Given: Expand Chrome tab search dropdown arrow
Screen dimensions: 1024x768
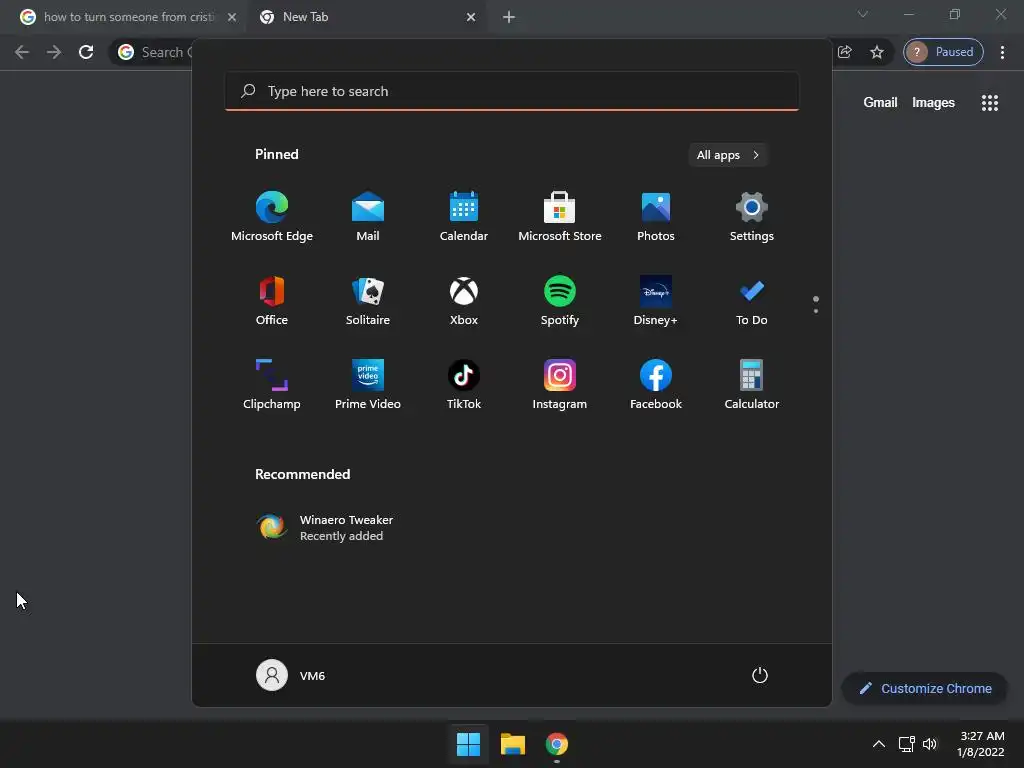Looking at the screenshot, I should (863, 14).
